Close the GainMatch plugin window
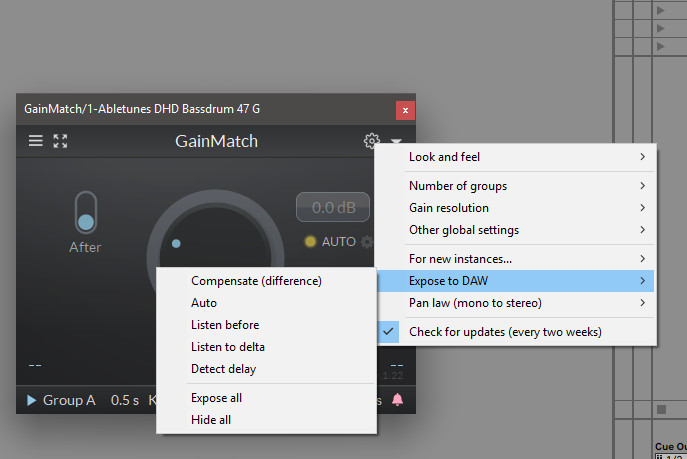The image size is (687, 459). 405,109
